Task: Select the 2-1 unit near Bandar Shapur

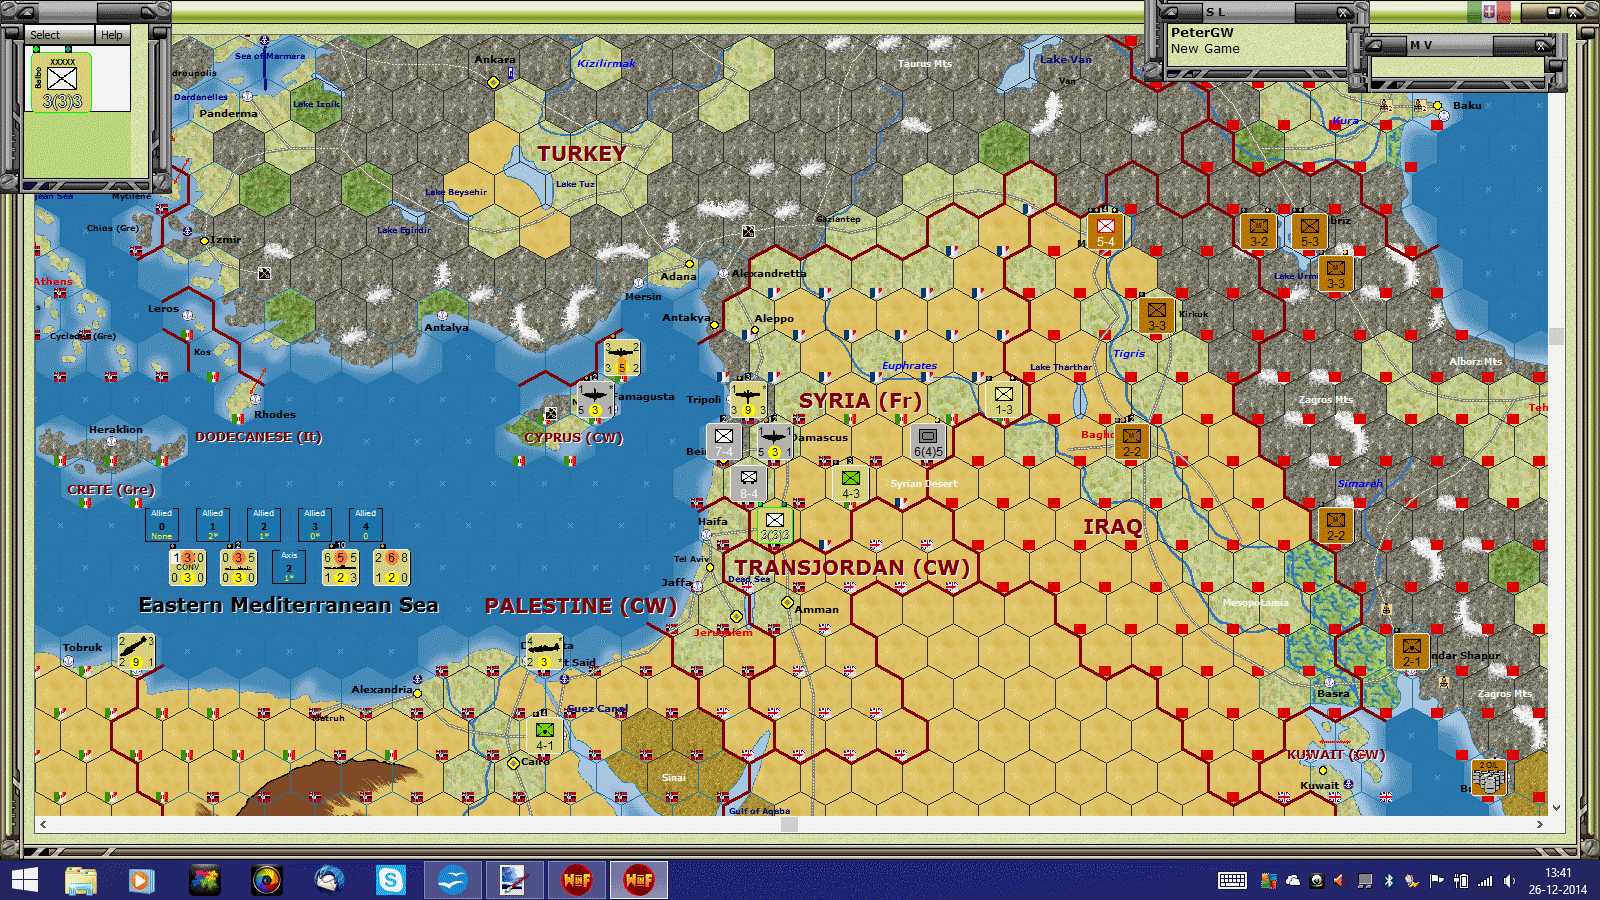Action: 1411,651
